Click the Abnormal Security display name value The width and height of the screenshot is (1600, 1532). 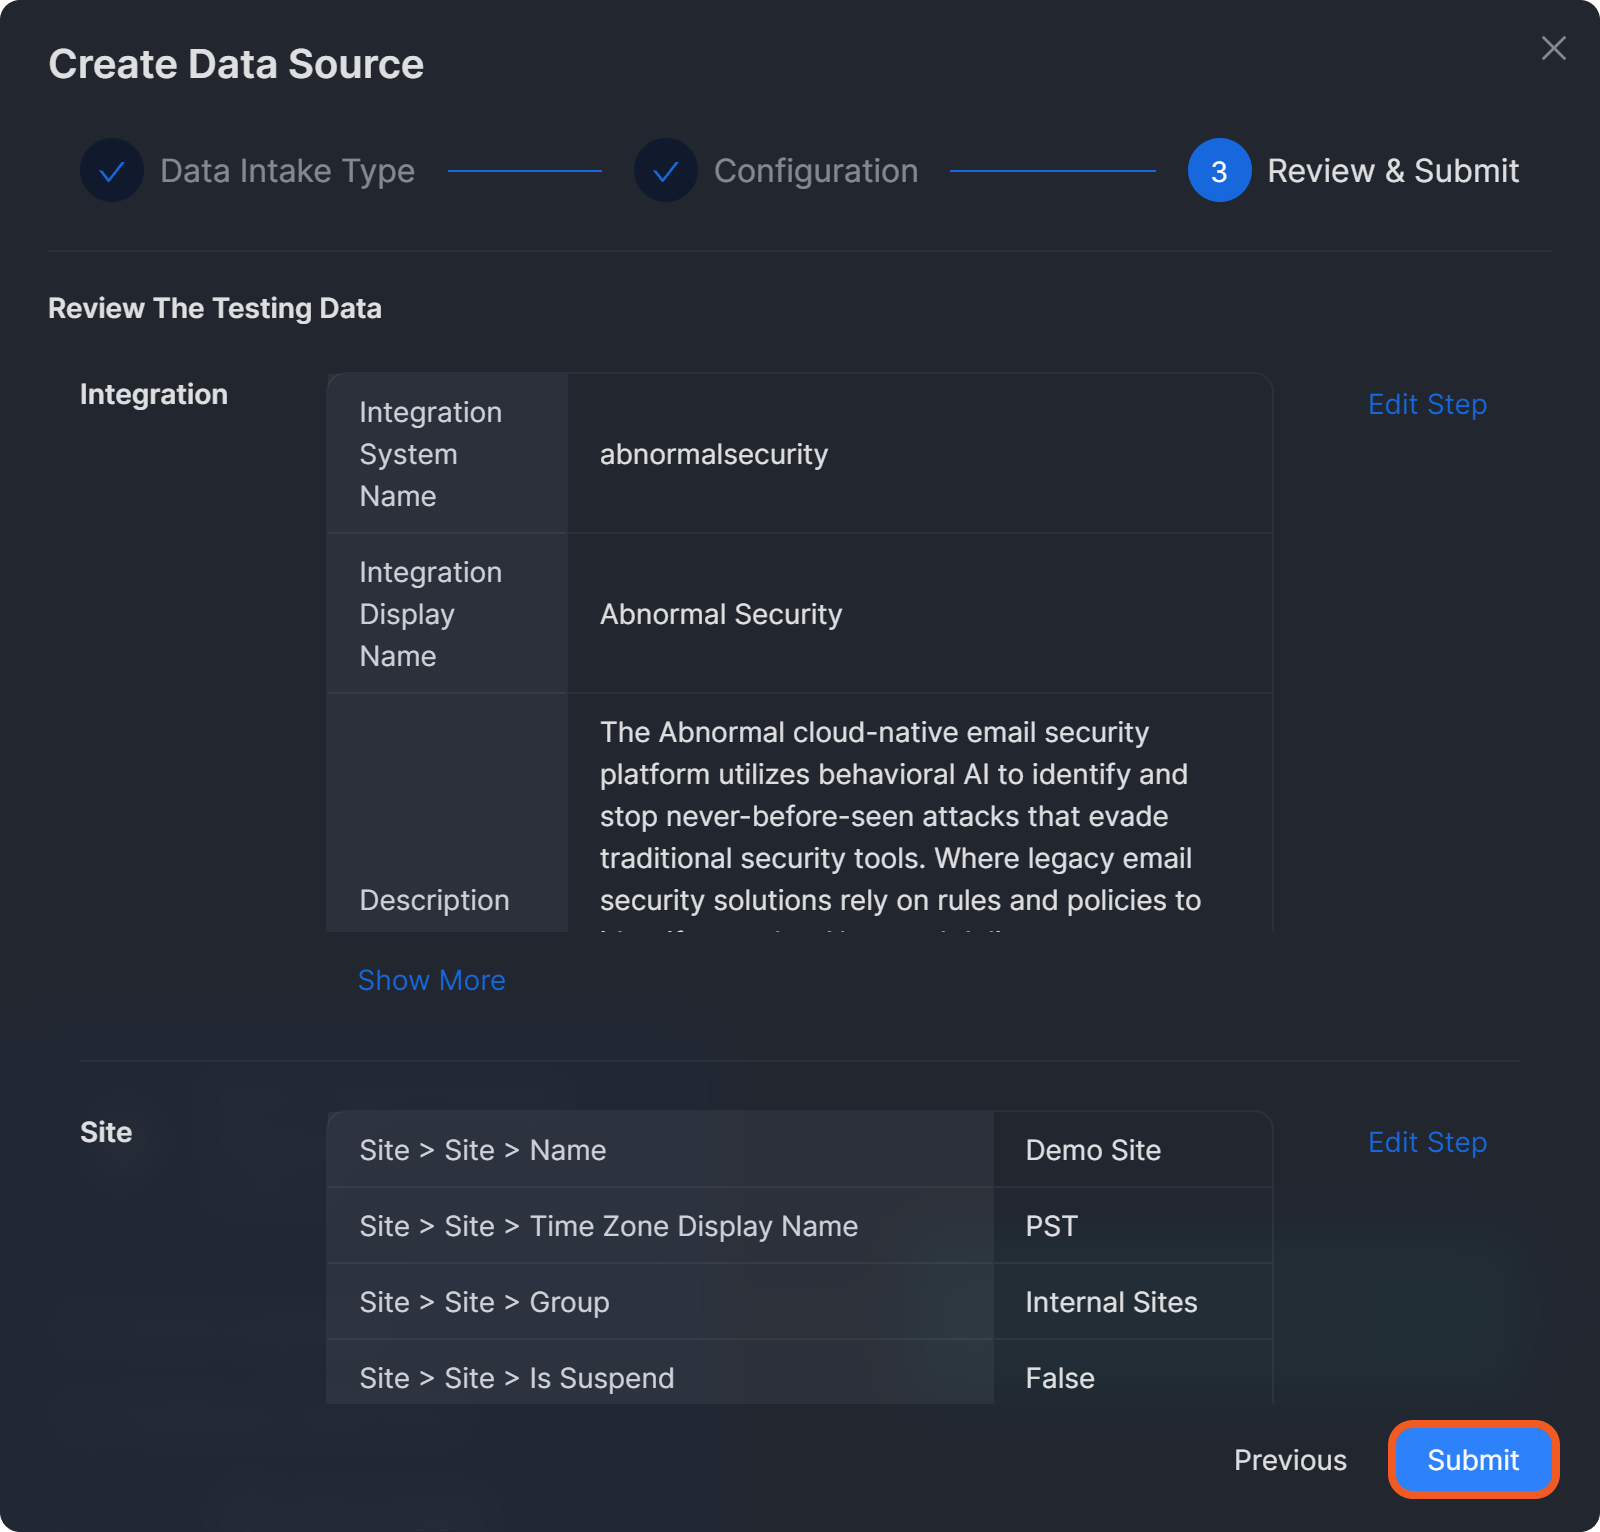721,614
